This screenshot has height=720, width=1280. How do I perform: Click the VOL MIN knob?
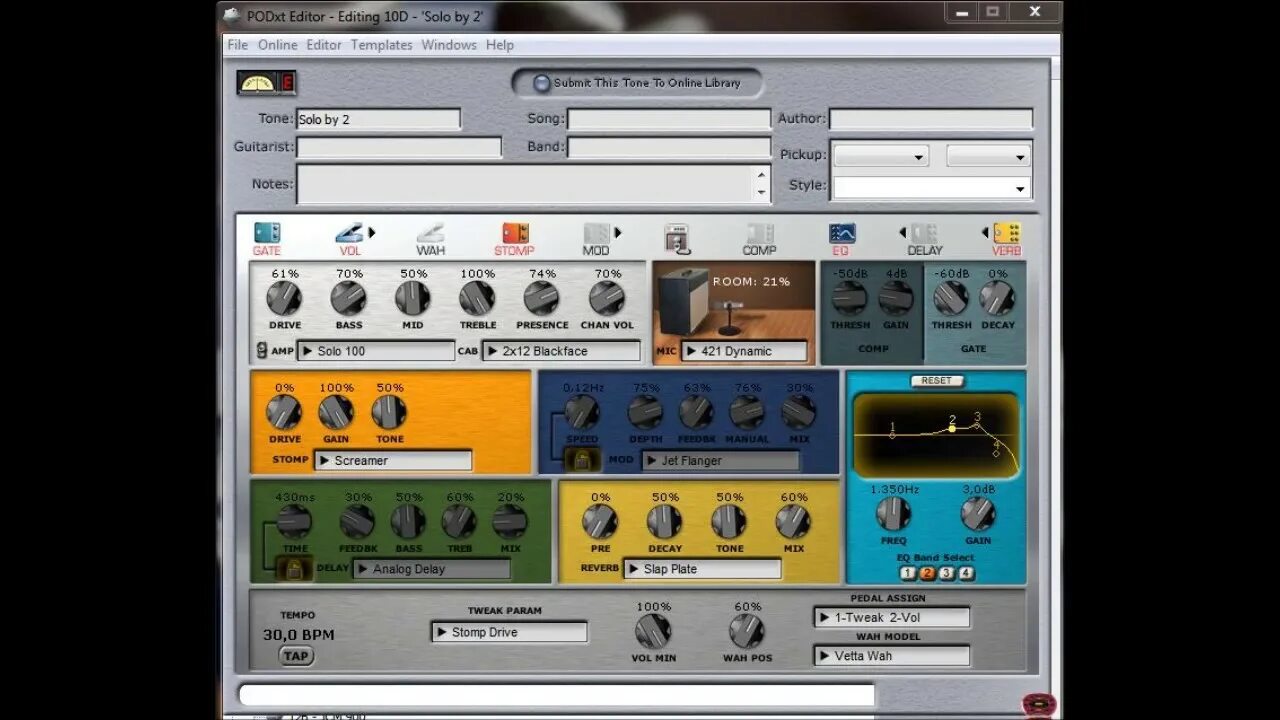653,631
